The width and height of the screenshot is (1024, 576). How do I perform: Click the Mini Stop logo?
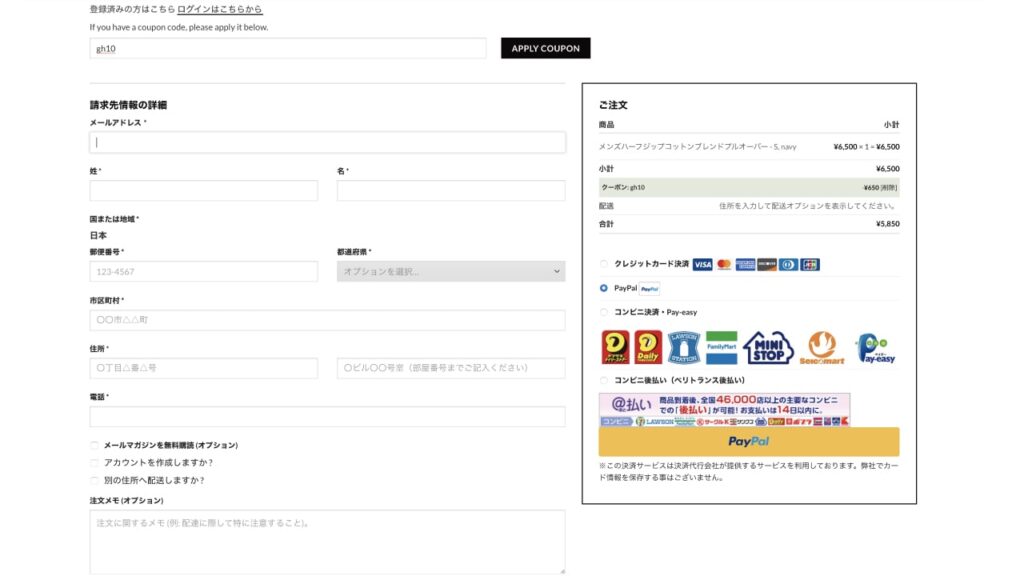coord(768,347)
